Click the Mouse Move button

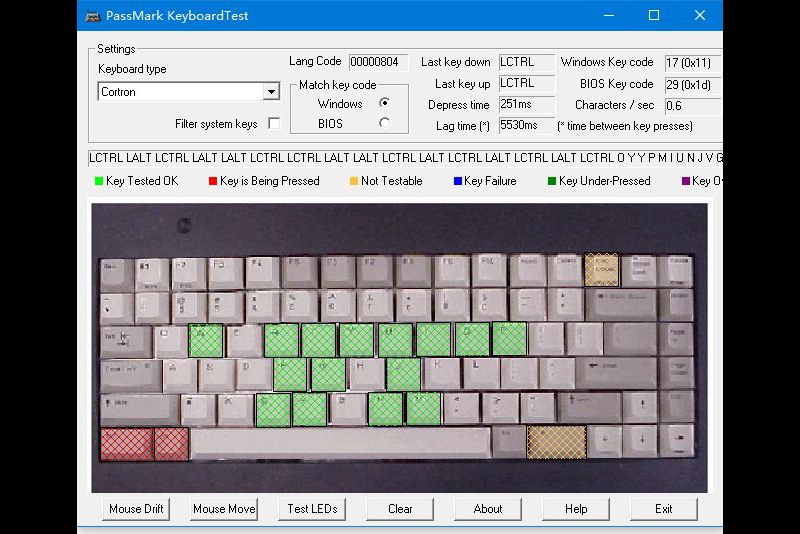(224, 509)
